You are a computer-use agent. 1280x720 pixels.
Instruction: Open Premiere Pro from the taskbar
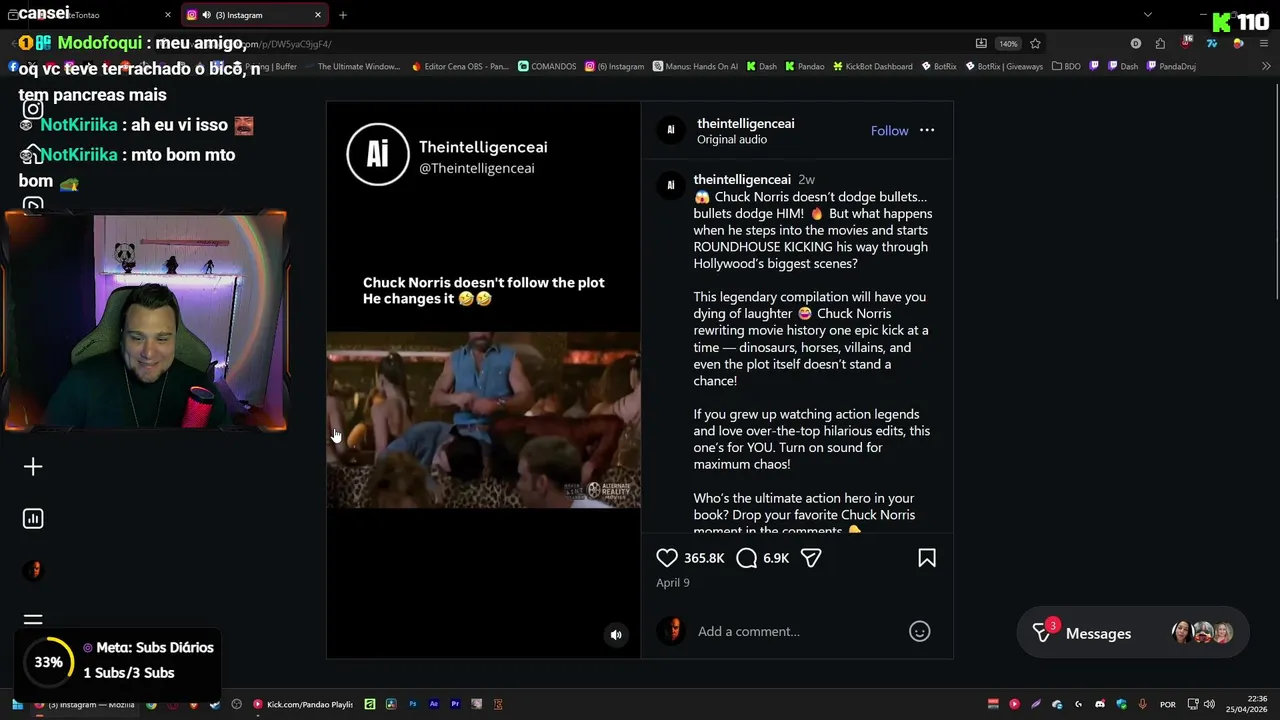(x=455, y=704)
